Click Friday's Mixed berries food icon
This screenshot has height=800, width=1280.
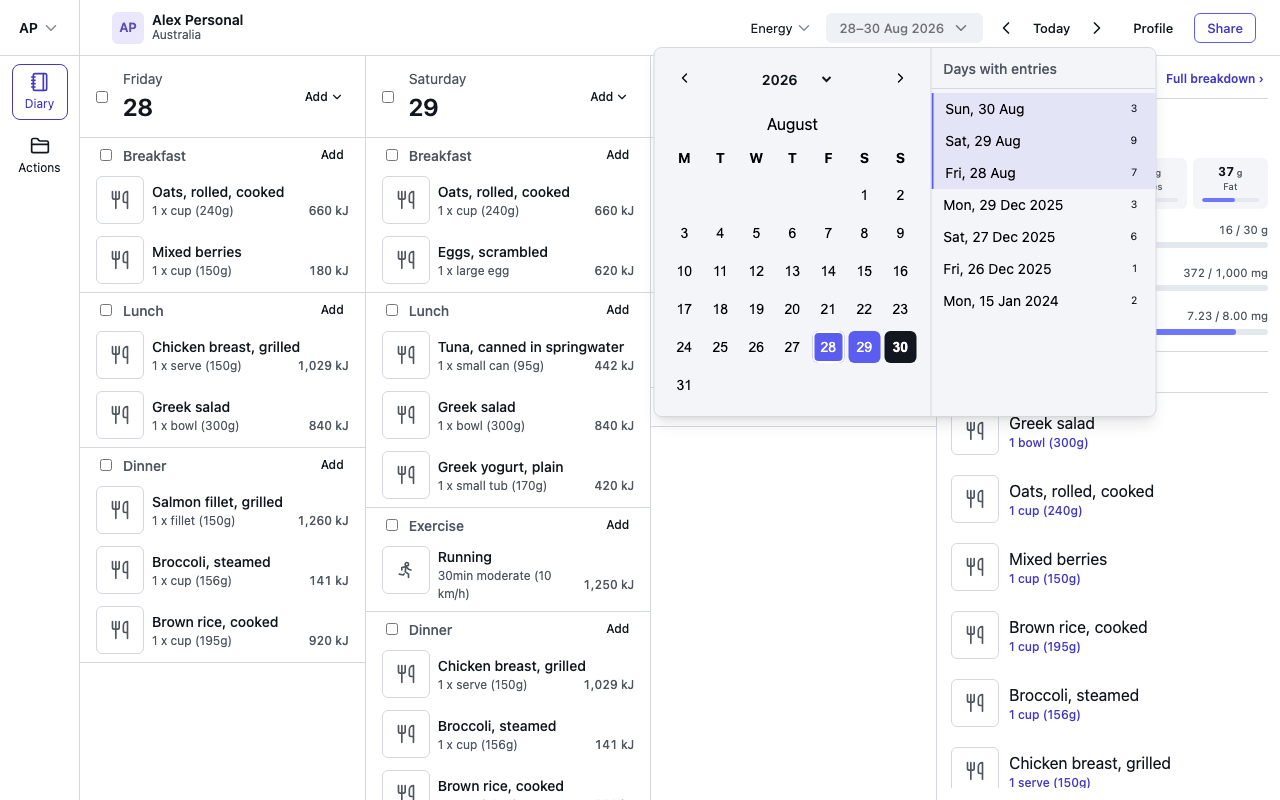point(120,260)
